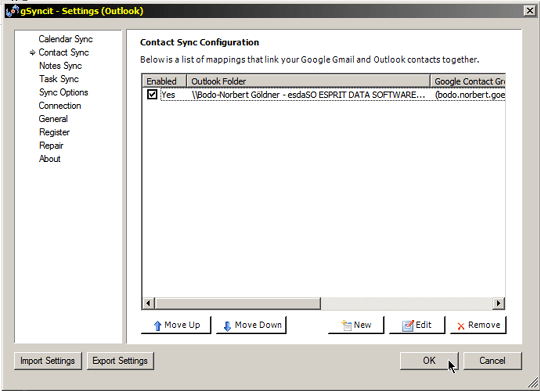Create a New contact sync mapping
This screenshot has width=540, height=391.
click(x=356, y=325)
